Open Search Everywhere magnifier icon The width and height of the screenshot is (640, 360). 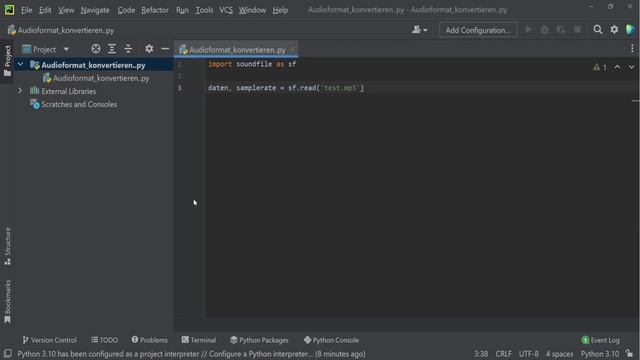point(598,29)
